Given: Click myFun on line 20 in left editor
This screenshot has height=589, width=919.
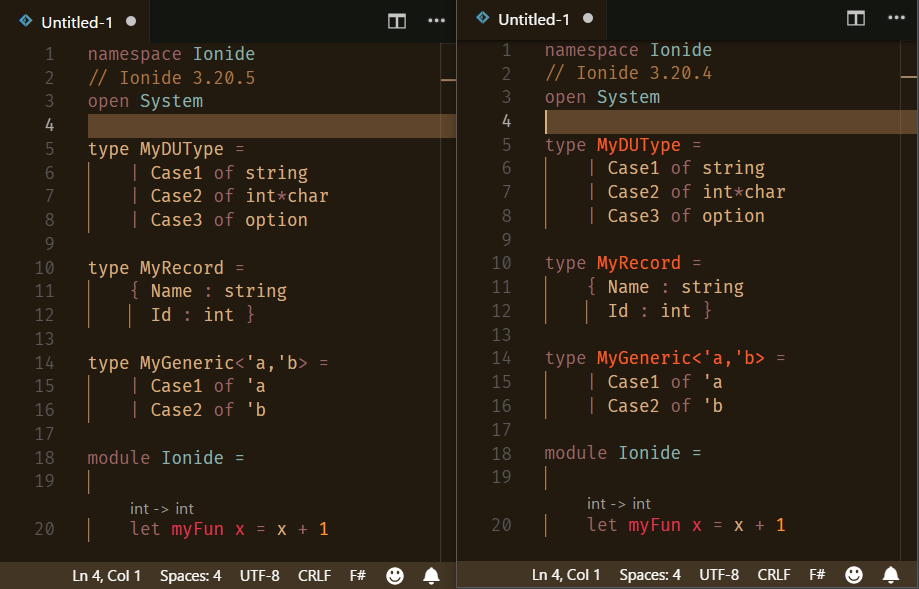Looking at the screenshot, I should click(x=198, y=529).
